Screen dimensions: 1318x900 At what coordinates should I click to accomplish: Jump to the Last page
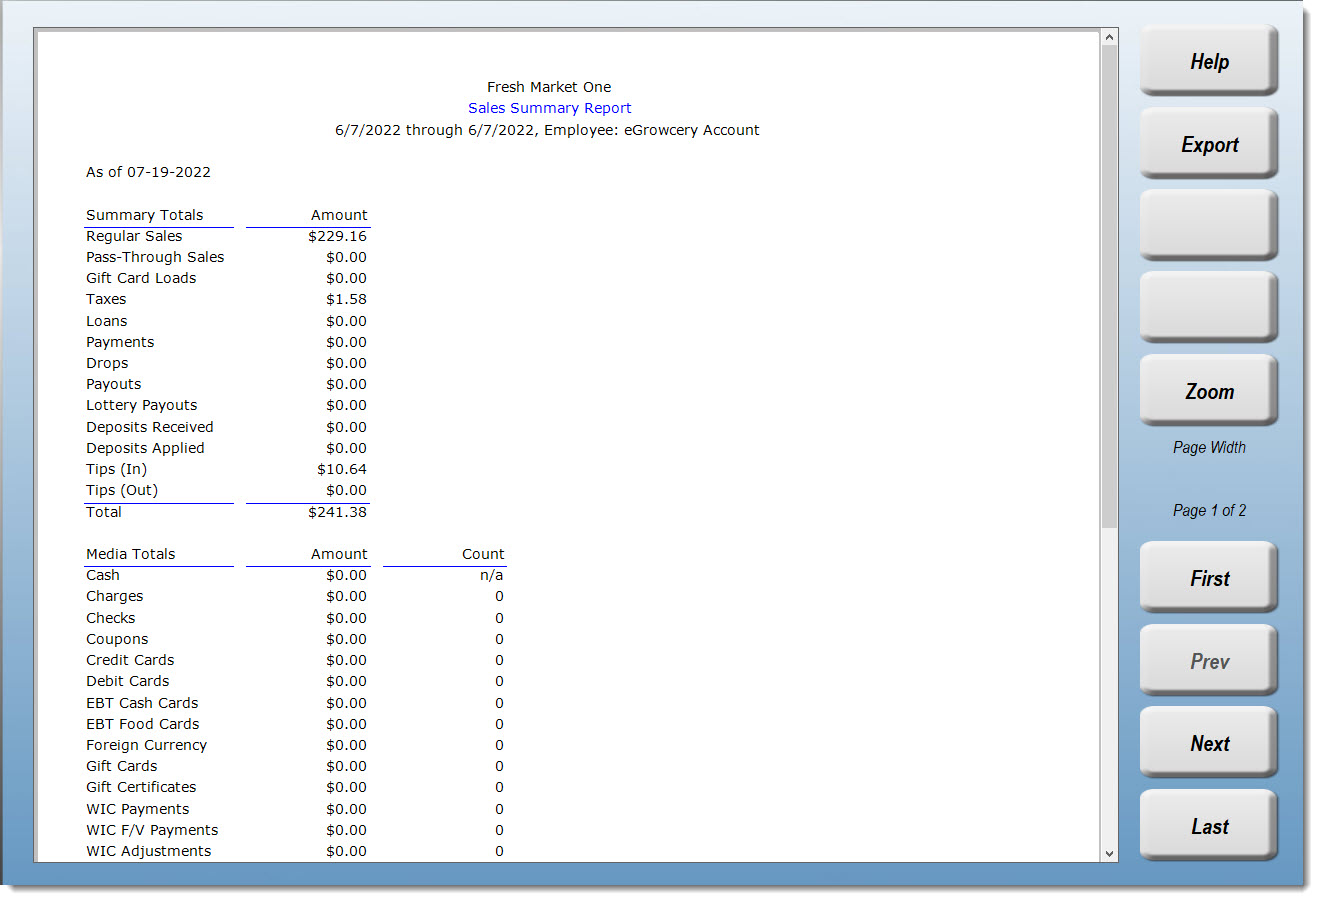coord(1209,826)
